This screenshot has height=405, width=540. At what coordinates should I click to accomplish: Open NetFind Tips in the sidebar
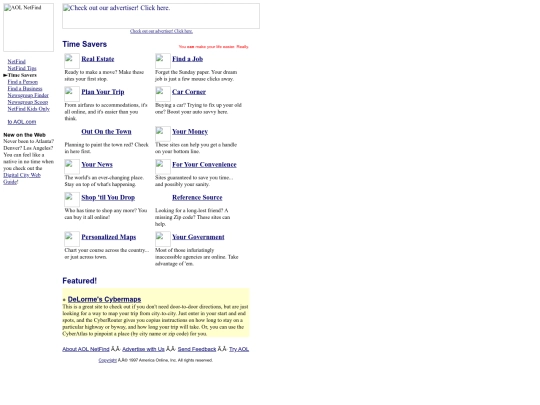pyautogui.click(x=22, y=68)
